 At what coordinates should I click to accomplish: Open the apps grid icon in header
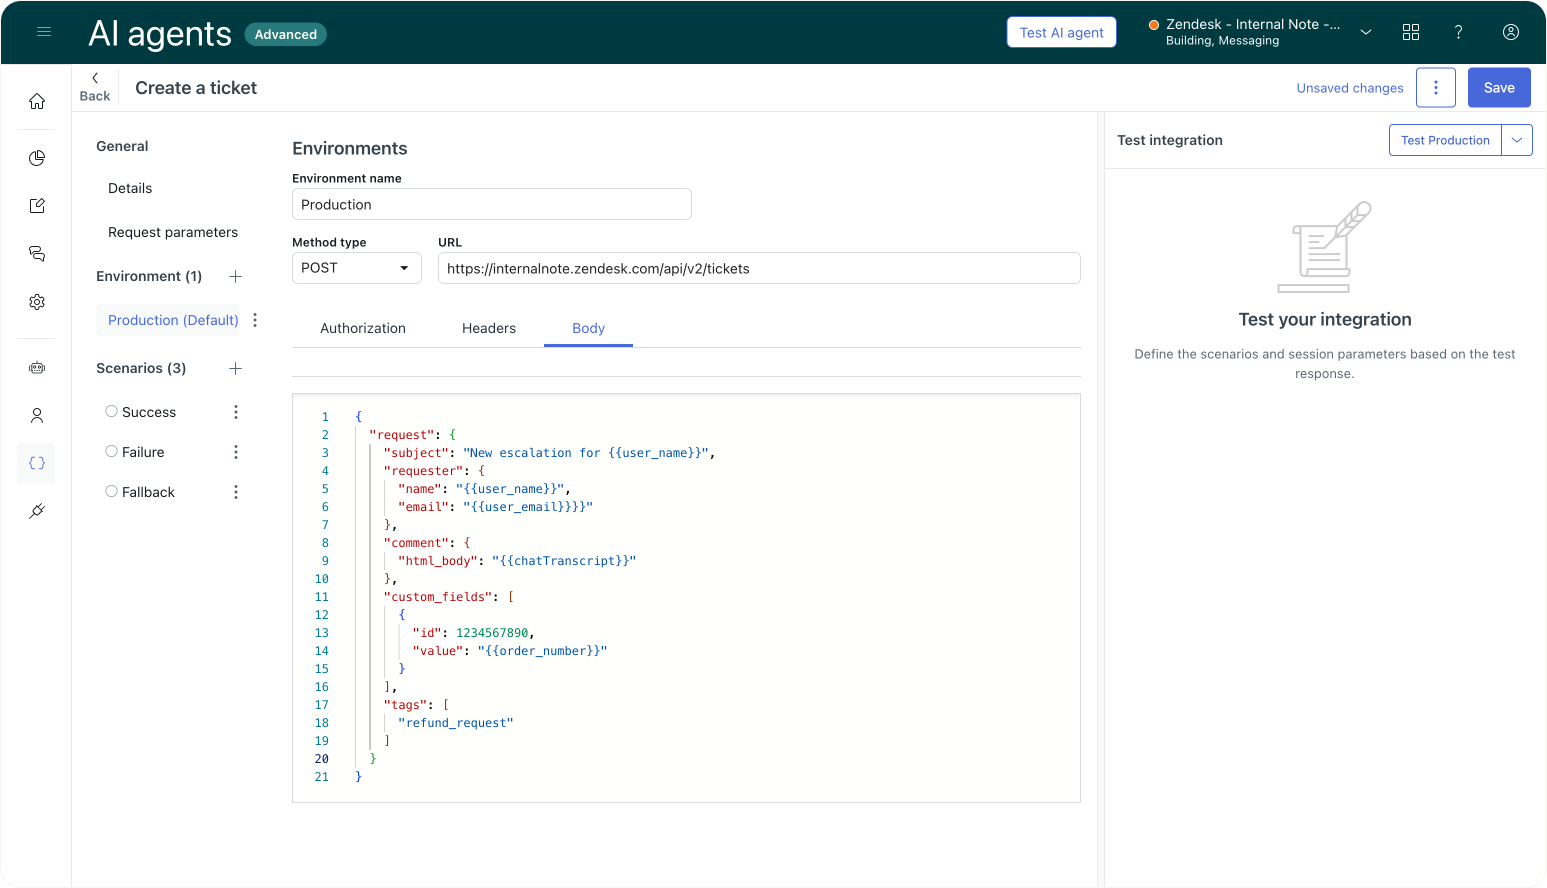pos(1411,32)
